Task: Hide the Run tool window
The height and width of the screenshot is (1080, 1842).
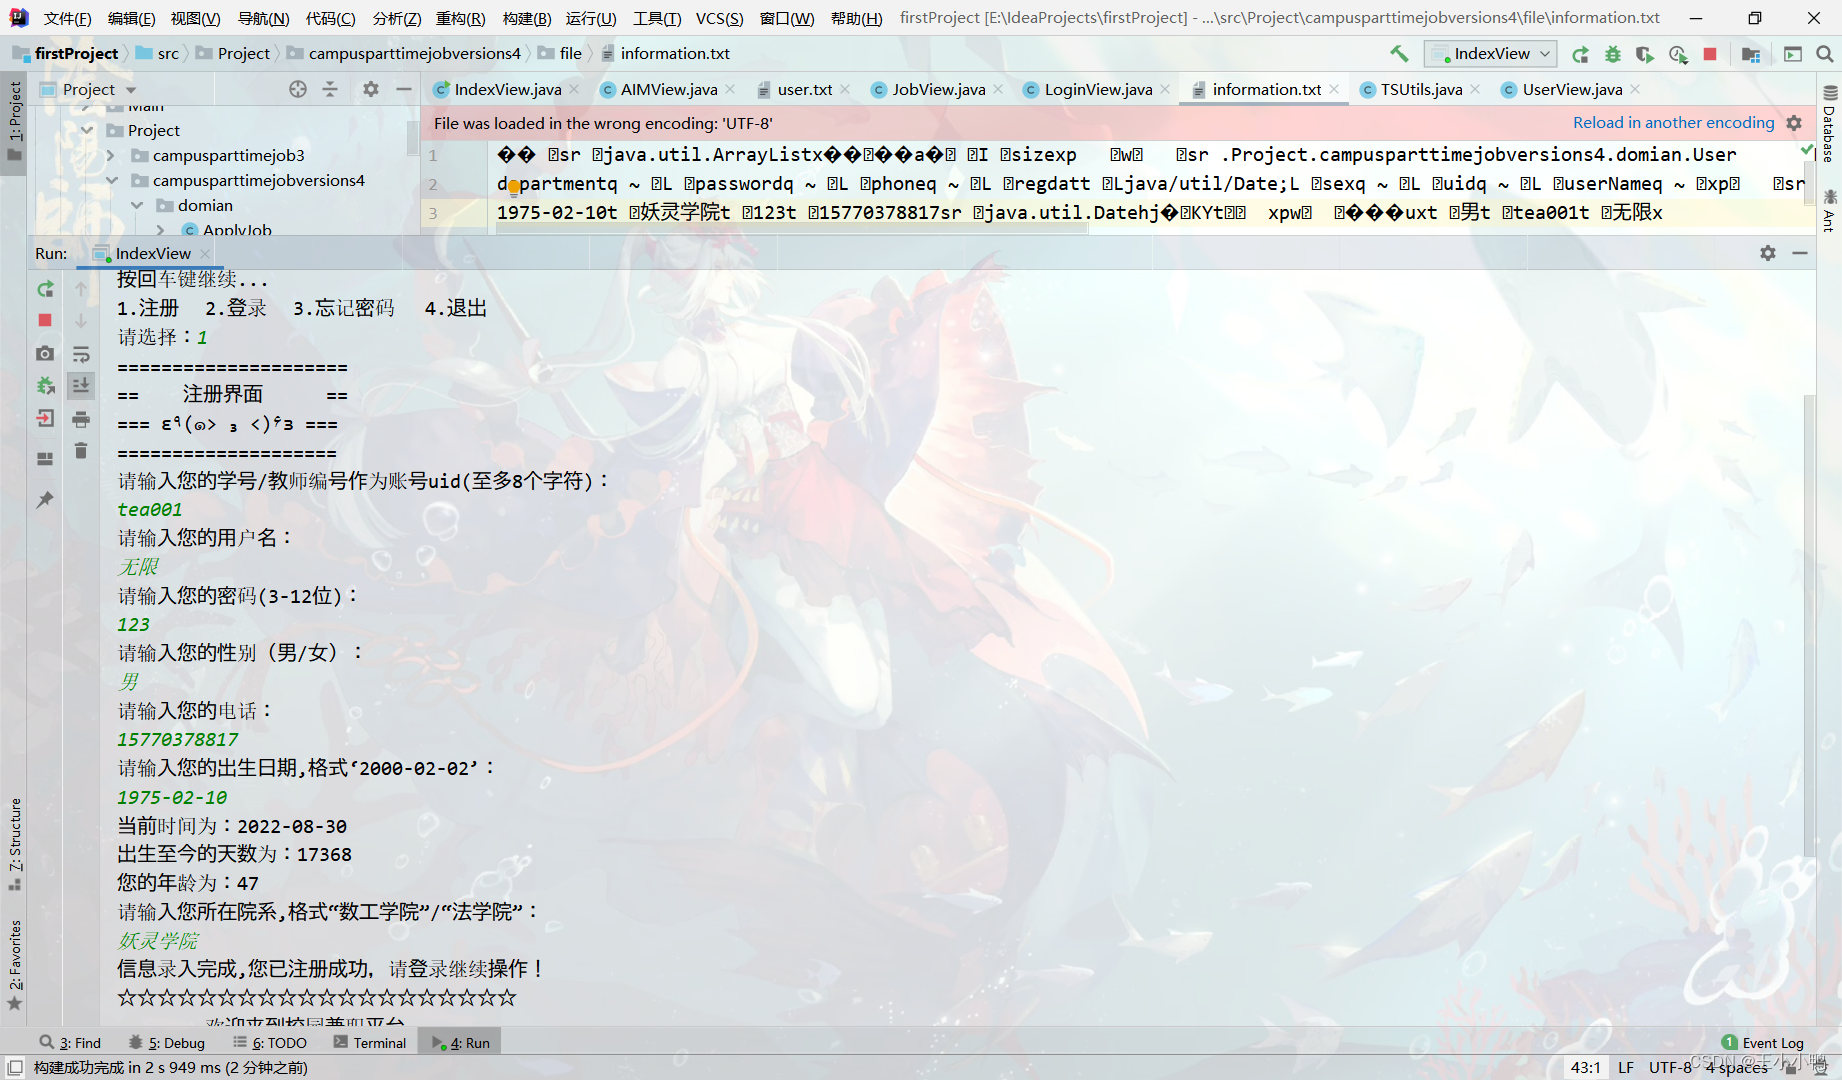Action: [x=1800, y=253]
